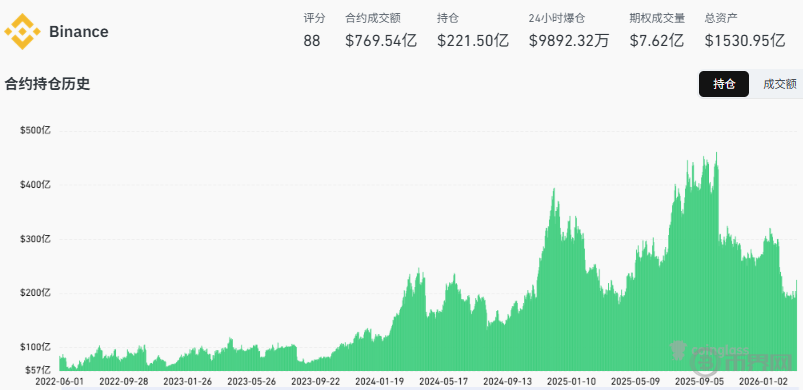
Task: Select the $9892.32万 liquidation value
Action: tap(569, 41)
